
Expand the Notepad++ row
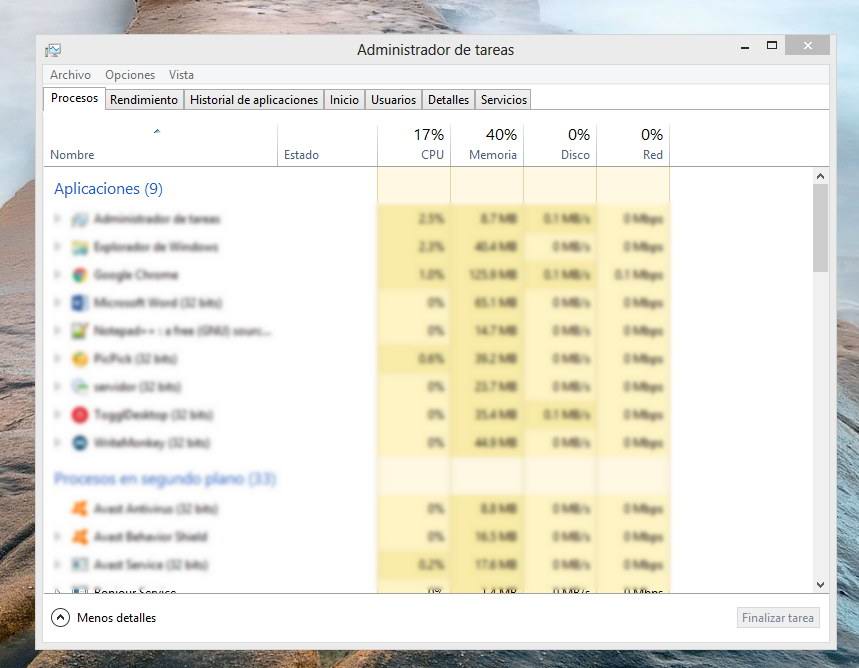tap(57, 330)
